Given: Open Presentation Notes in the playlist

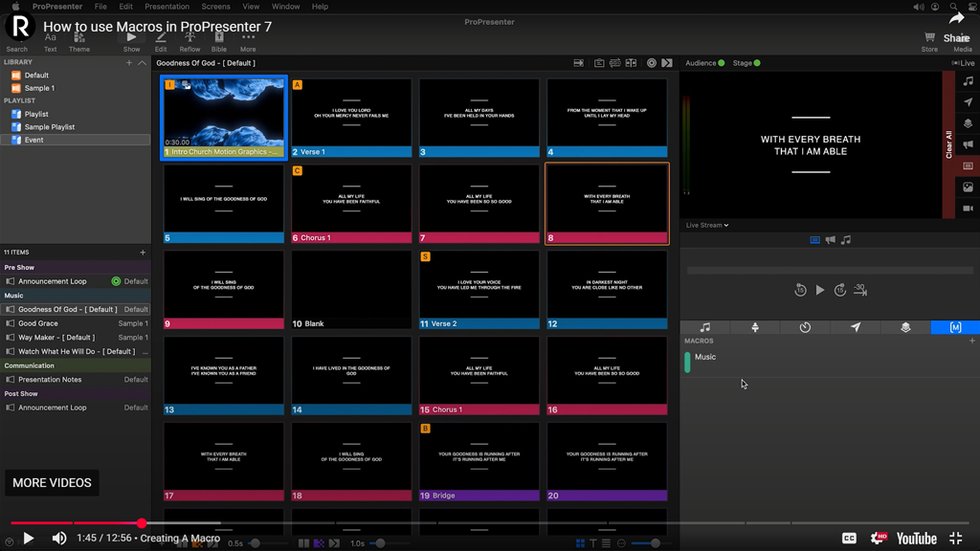Looking at the screenshot, I should click(75, 379).
